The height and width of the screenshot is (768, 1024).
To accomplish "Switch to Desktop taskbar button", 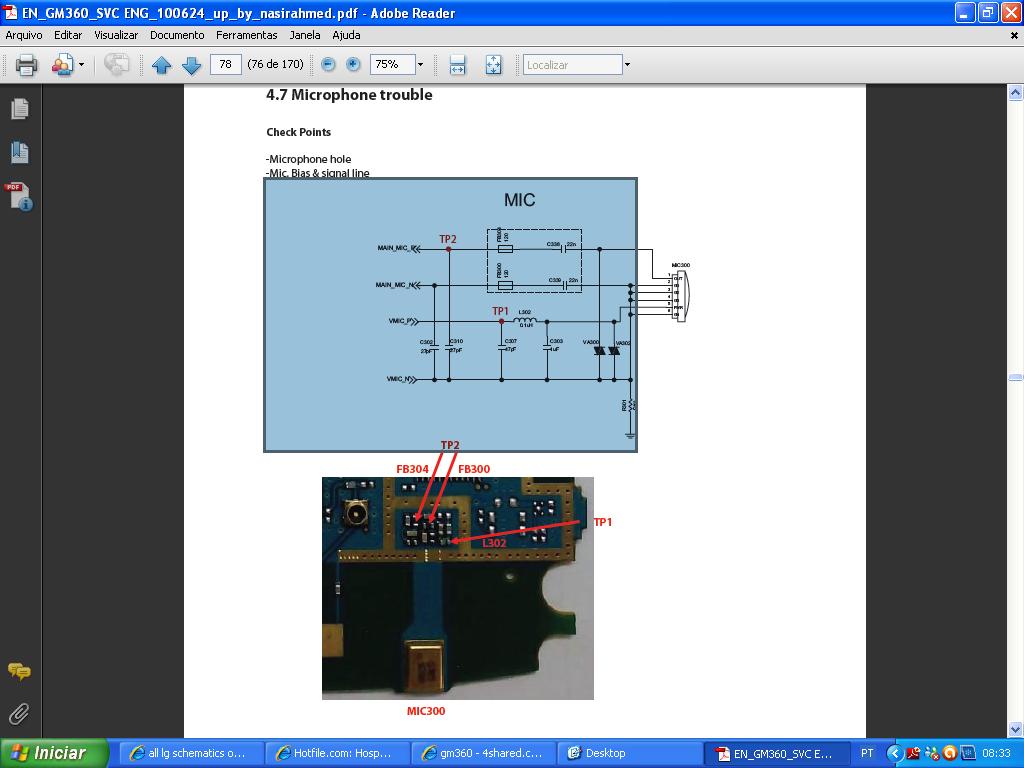I will pos(628,754).
